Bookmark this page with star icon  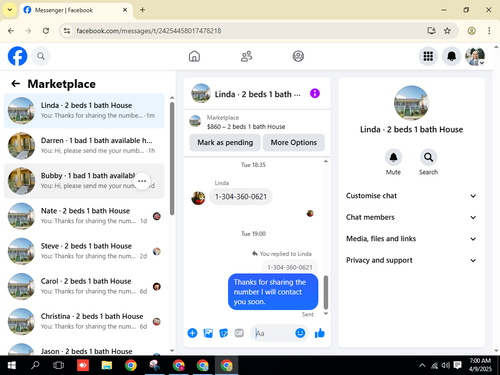pos(447,31)
